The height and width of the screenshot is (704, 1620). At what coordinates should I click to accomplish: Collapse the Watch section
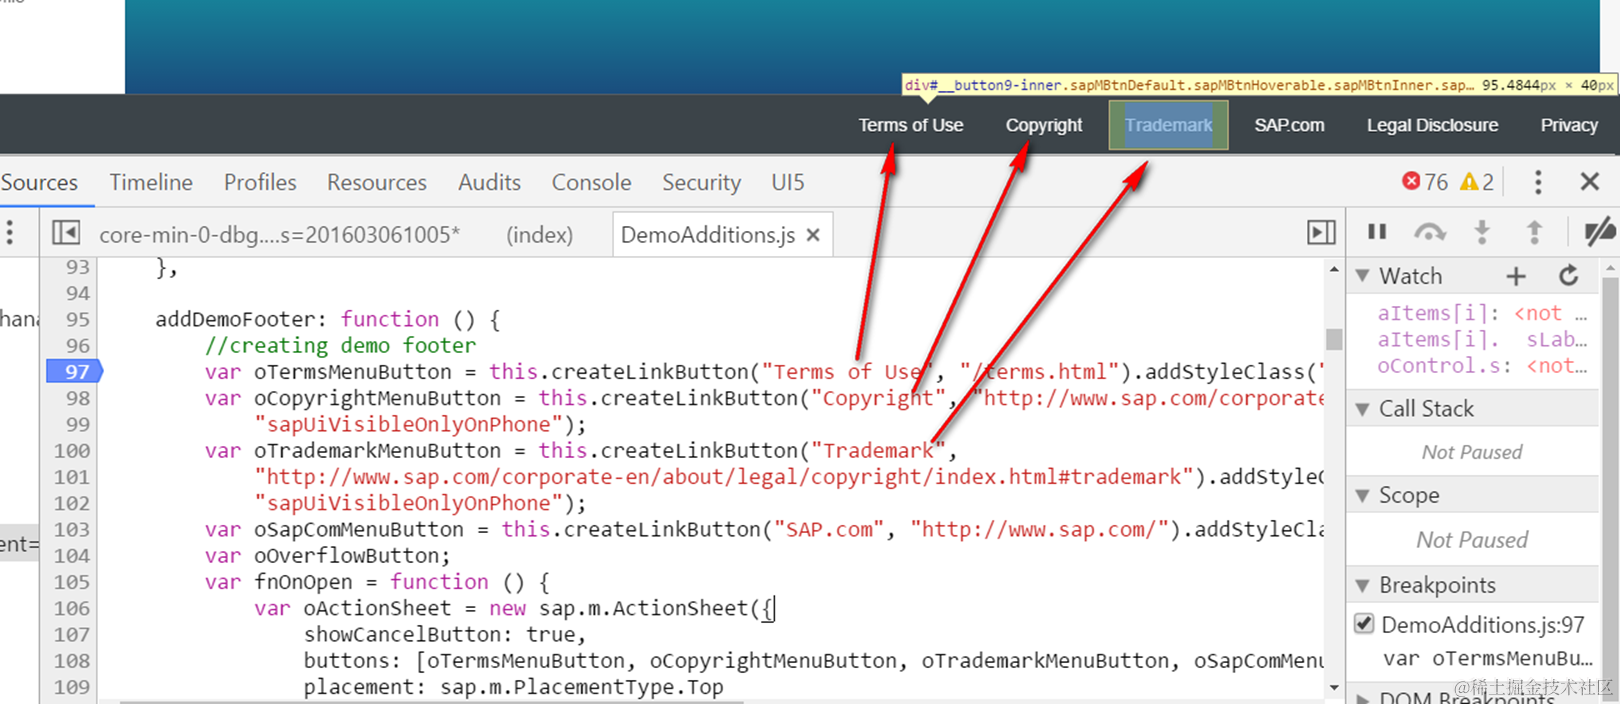[1363, 276]
